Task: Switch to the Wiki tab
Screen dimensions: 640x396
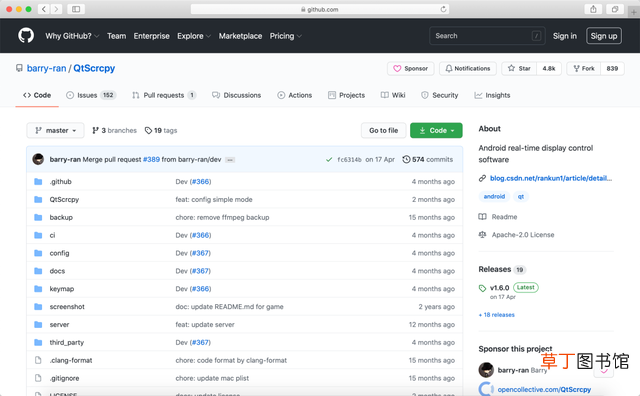Action: (393, 95)
